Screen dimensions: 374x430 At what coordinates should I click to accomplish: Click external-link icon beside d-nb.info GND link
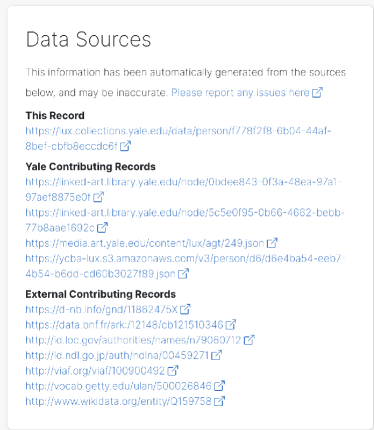pyautogui.click(x=185, y=309)
